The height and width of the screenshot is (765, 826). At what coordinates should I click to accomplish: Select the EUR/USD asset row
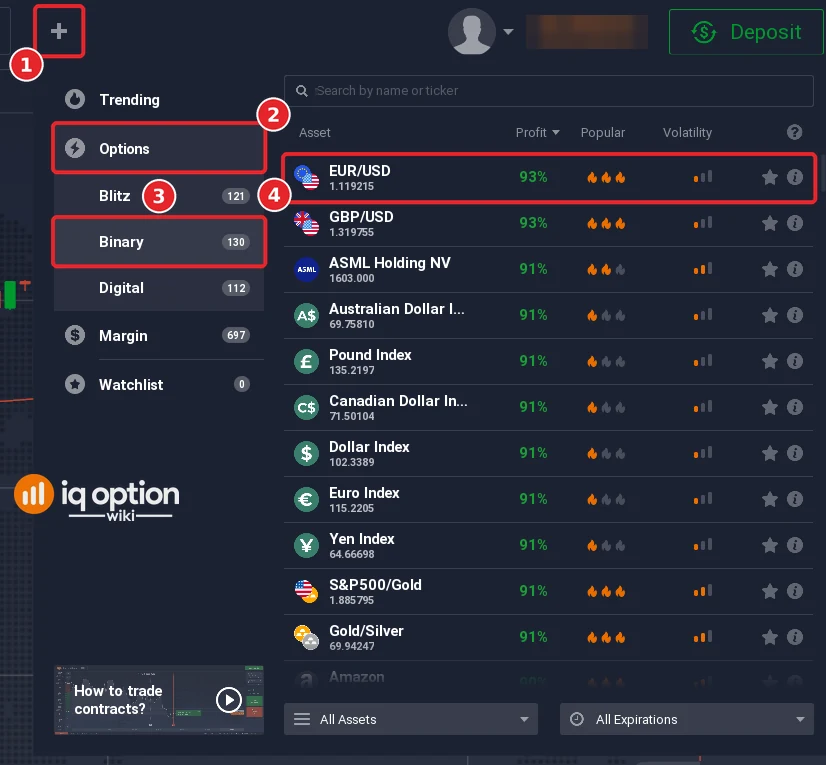pyautogui.click(x=548, y=178)
